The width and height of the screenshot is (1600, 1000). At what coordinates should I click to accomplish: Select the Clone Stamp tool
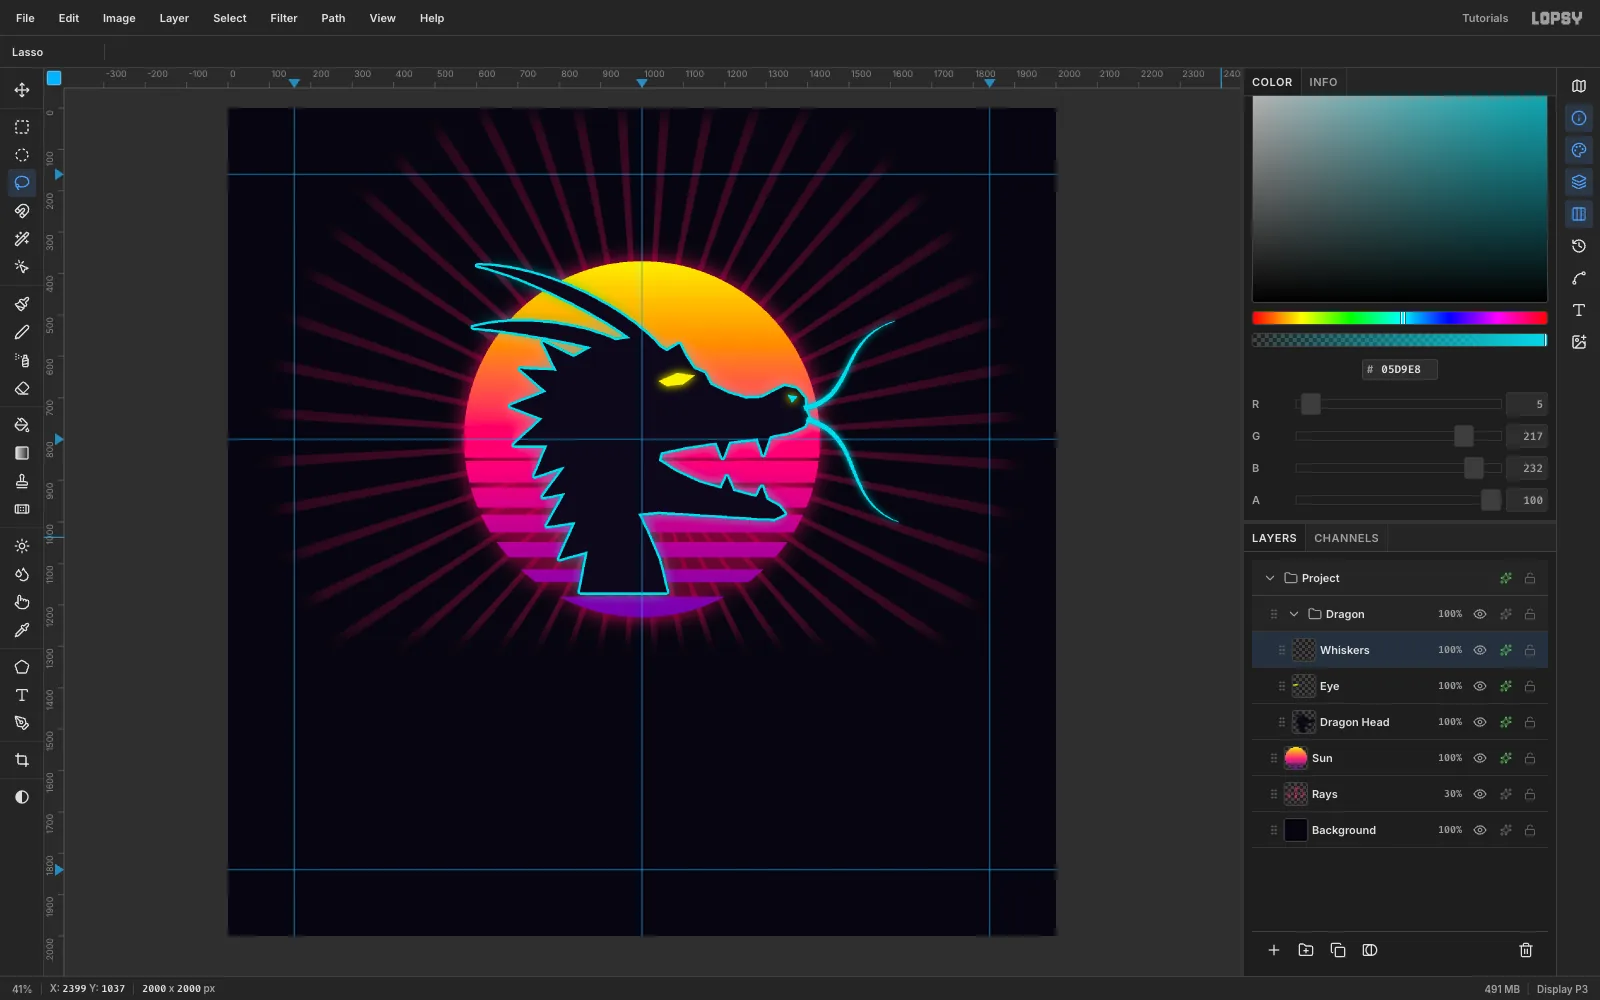point(22,481)
